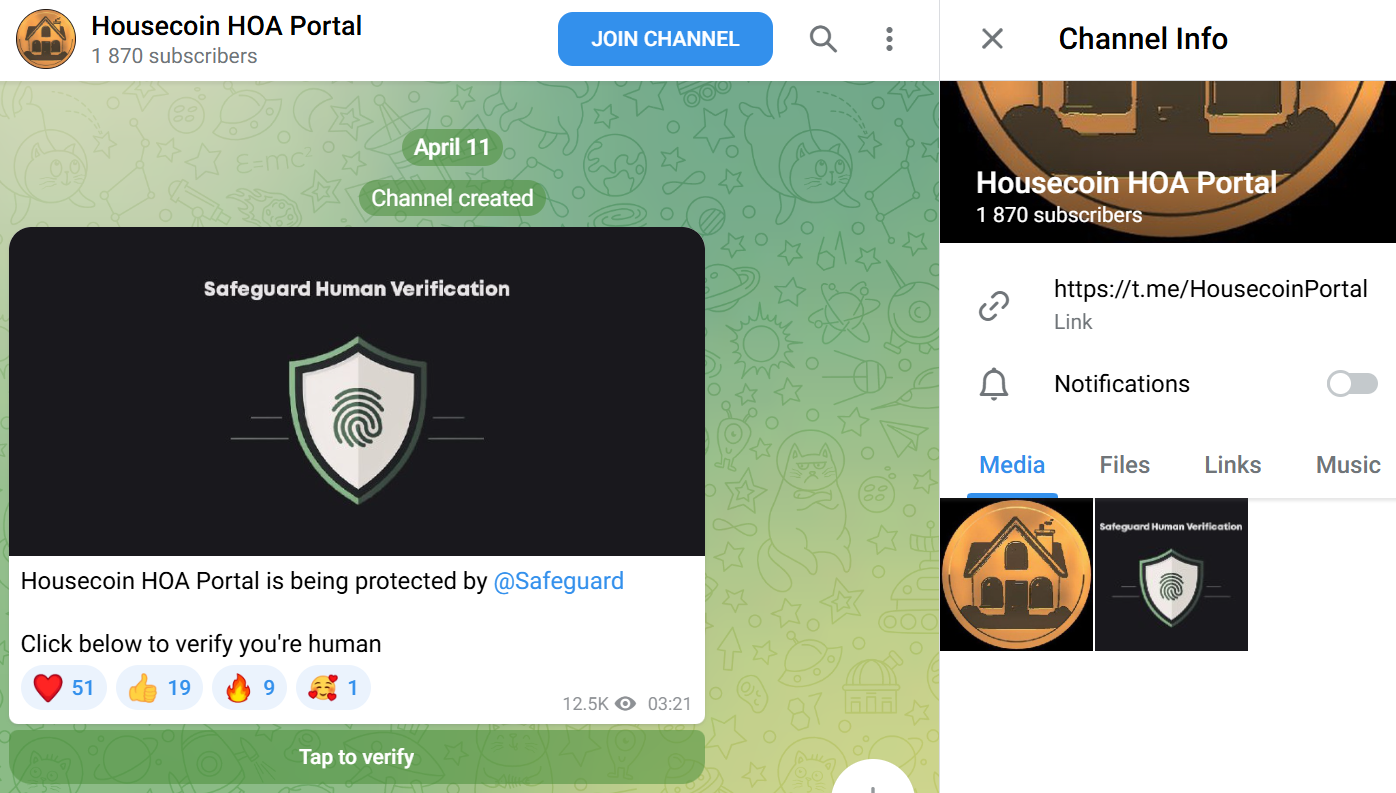Tap to verify button
The width and height of the screenshot is (1396, 793).
[x=357, y=757]
